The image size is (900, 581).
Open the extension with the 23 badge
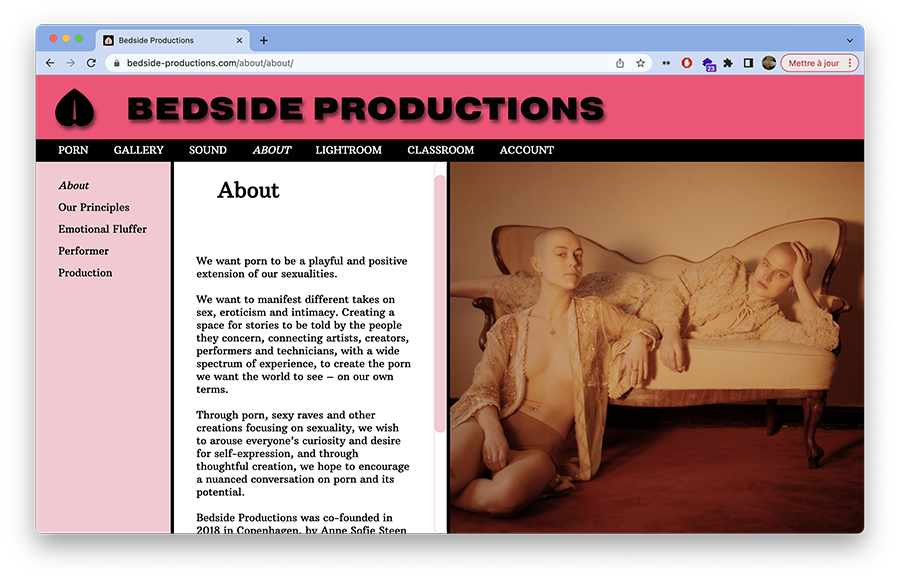tap(708, 64)
